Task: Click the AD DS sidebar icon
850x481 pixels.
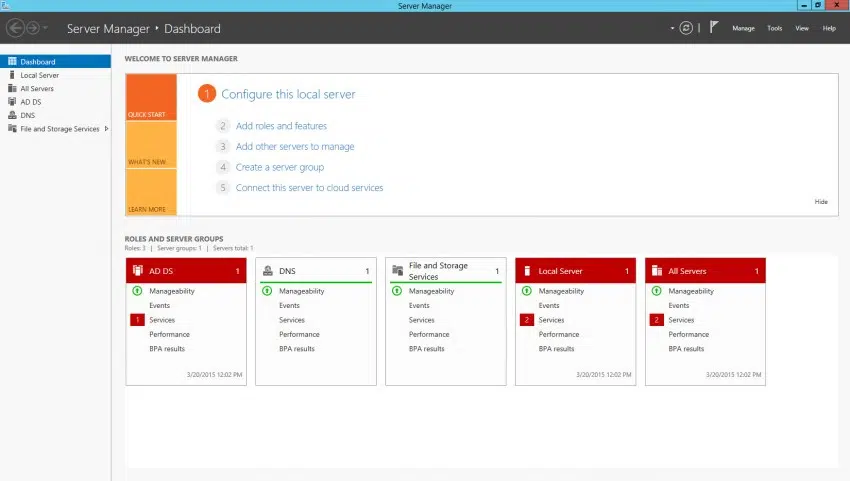Action: tap(12, 101)
